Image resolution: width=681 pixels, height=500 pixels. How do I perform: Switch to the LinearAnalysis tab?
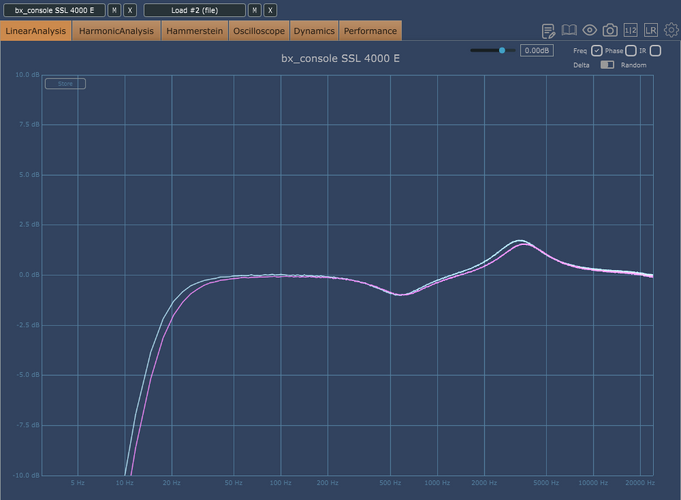tap(36, 31)
